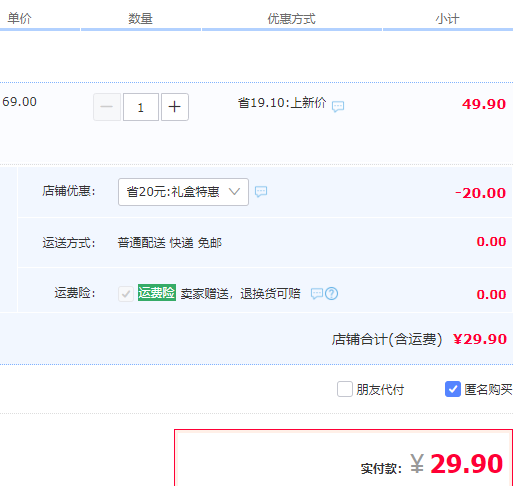
Task: Click the green 运费险 badge
Action: [157, 293]
